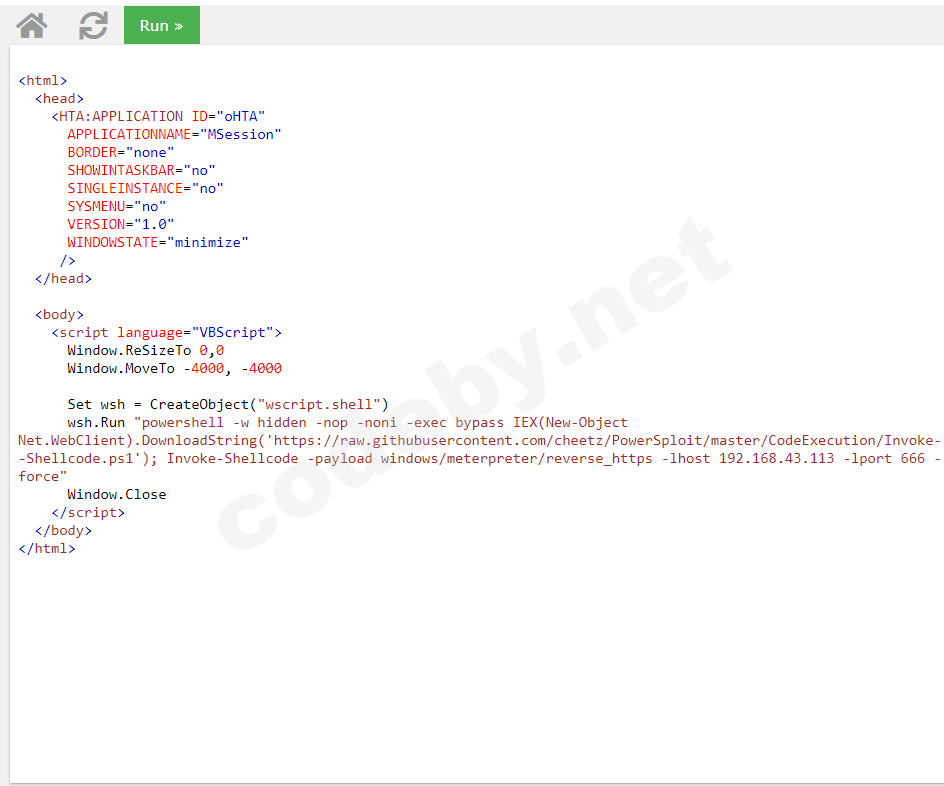
Task: Click the Home icon
Action: coord(31,26)
